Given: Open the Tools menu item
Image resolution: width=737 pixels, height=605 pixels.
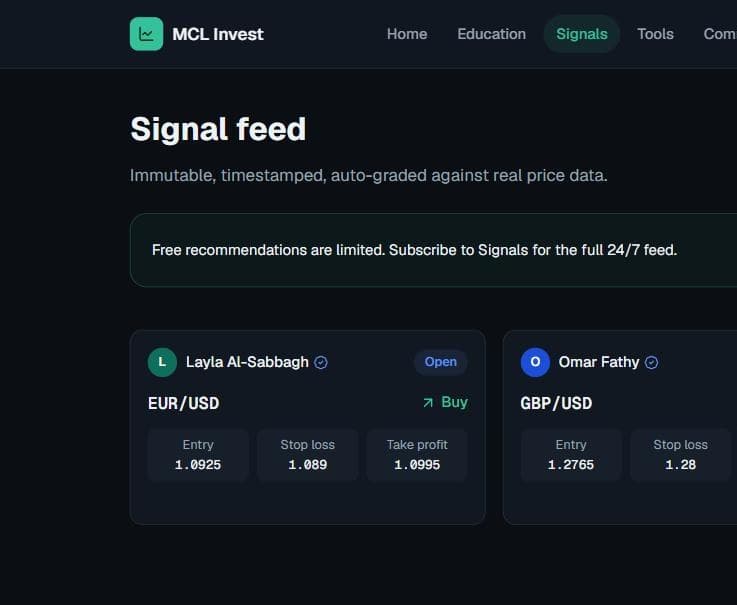Looking at the screenshot, I should coord(655,34).
